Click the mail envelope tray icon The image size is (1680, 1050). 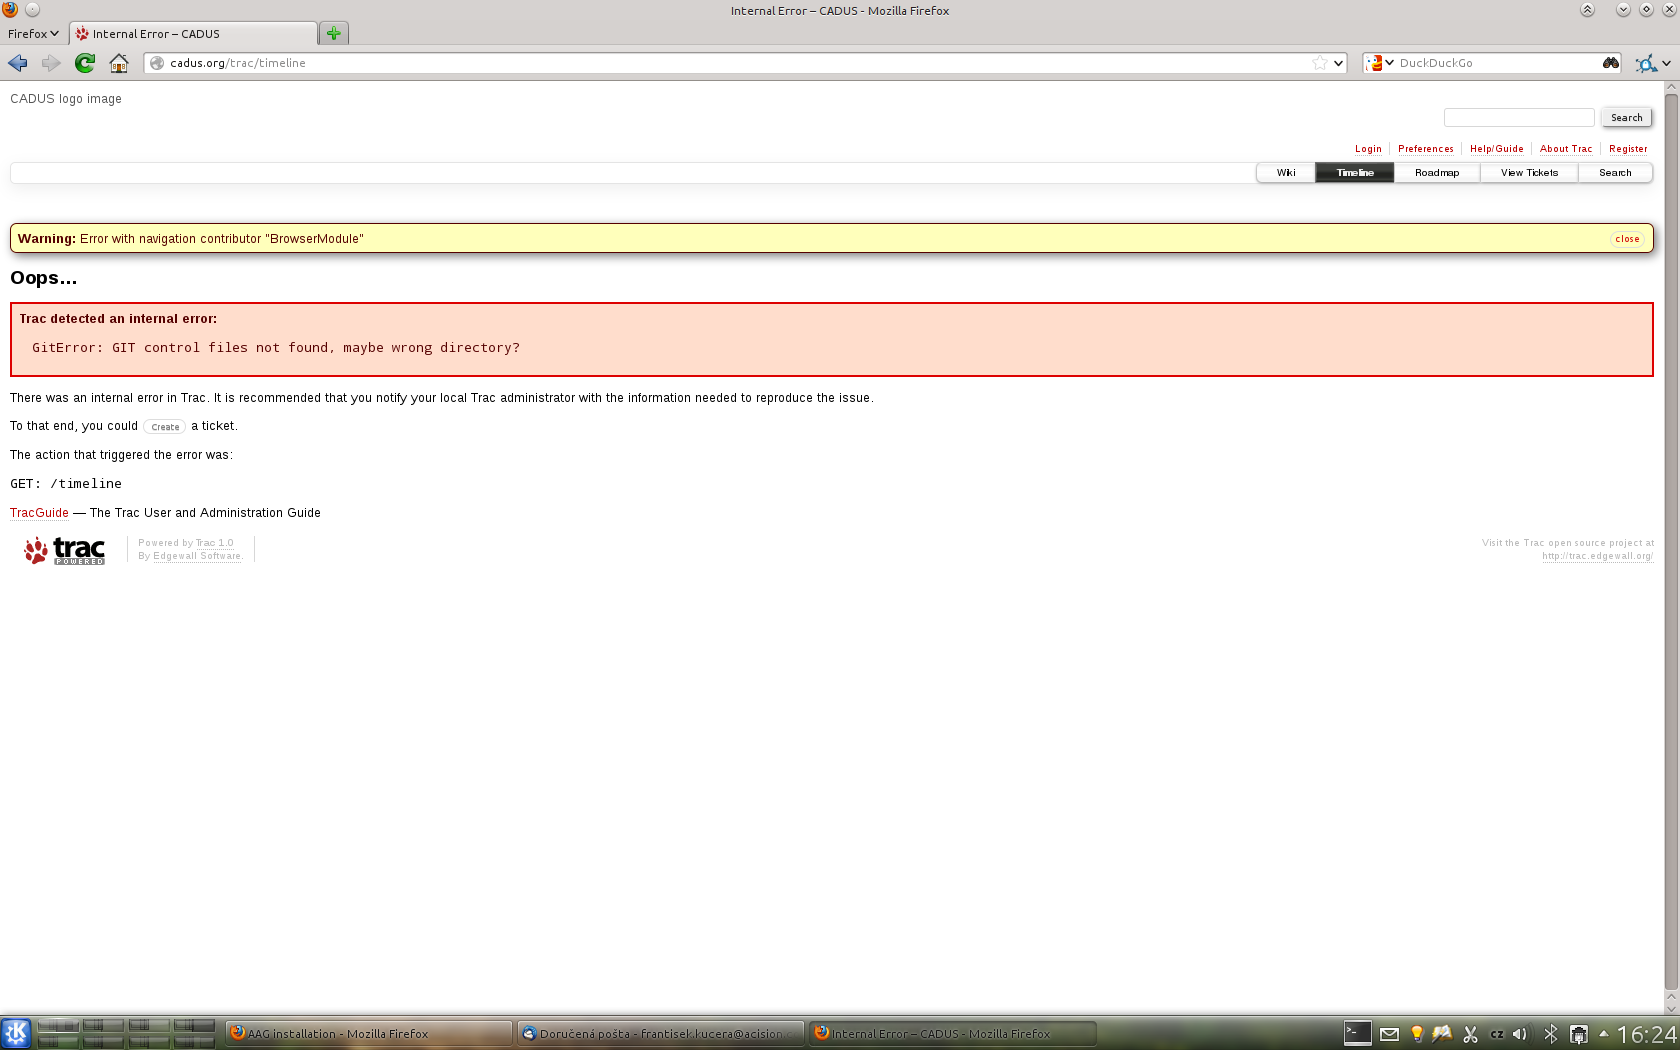[1389, 1034]
